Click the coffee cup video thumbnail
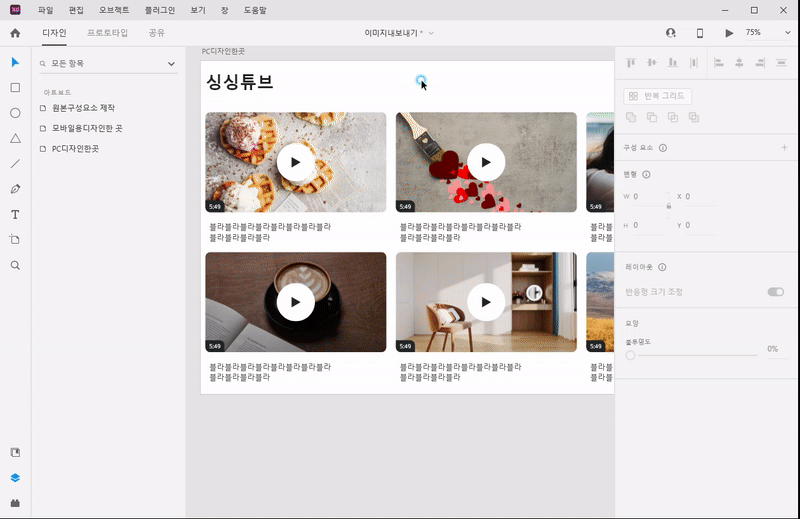Screen dimensions: 800x519 click(296, 302)
